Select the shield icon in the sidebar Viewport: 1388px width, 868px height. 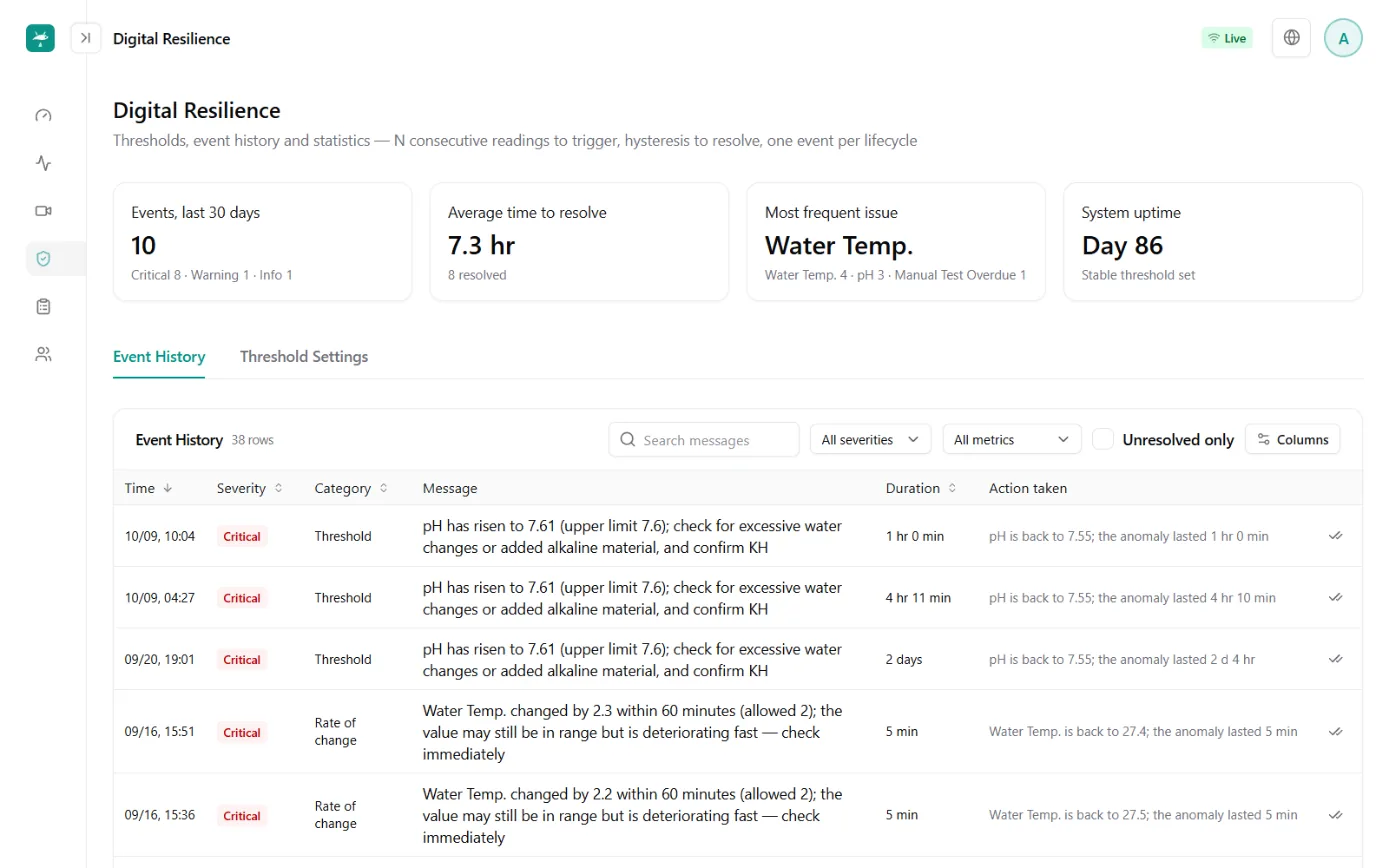43,259
